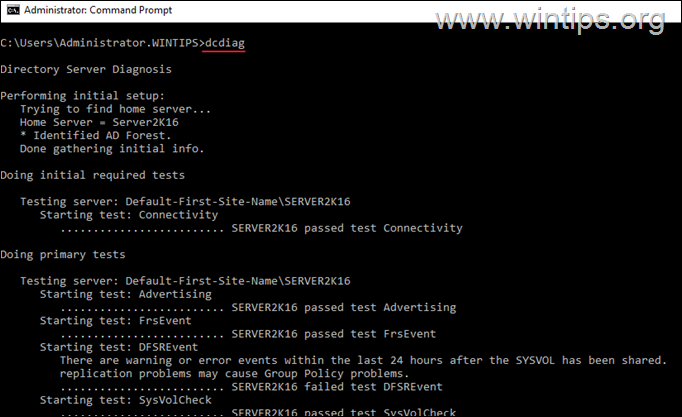Click the C:\Users\Administrator.WINTIPS prompt path
Image resolution: width=682 pixels, height=417 pixels.
coord(100,42)
